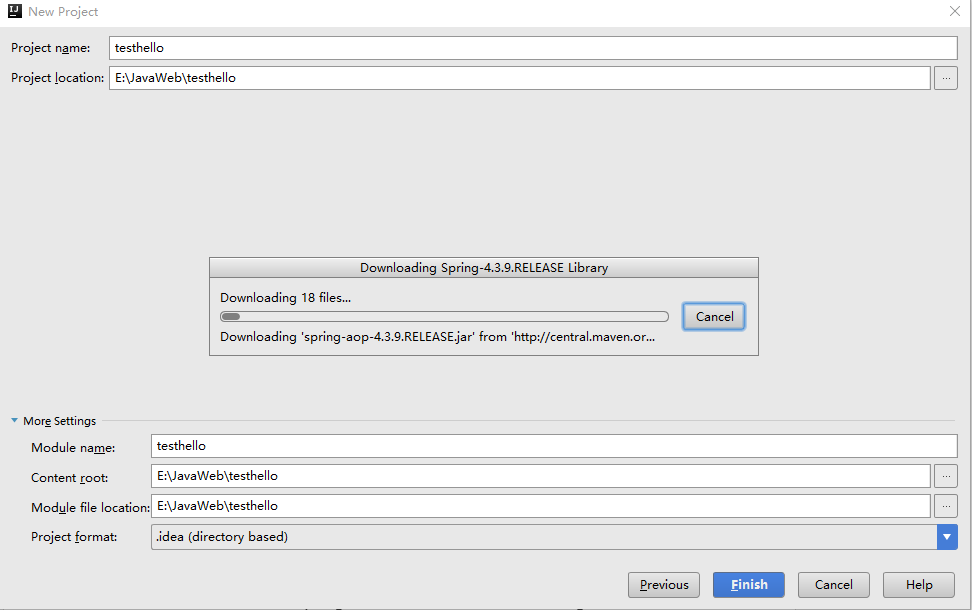Image resolution: width=972 pixels, height=610 pixels.
Task: Click the download dialog title bar
Action: click(483, 268)
